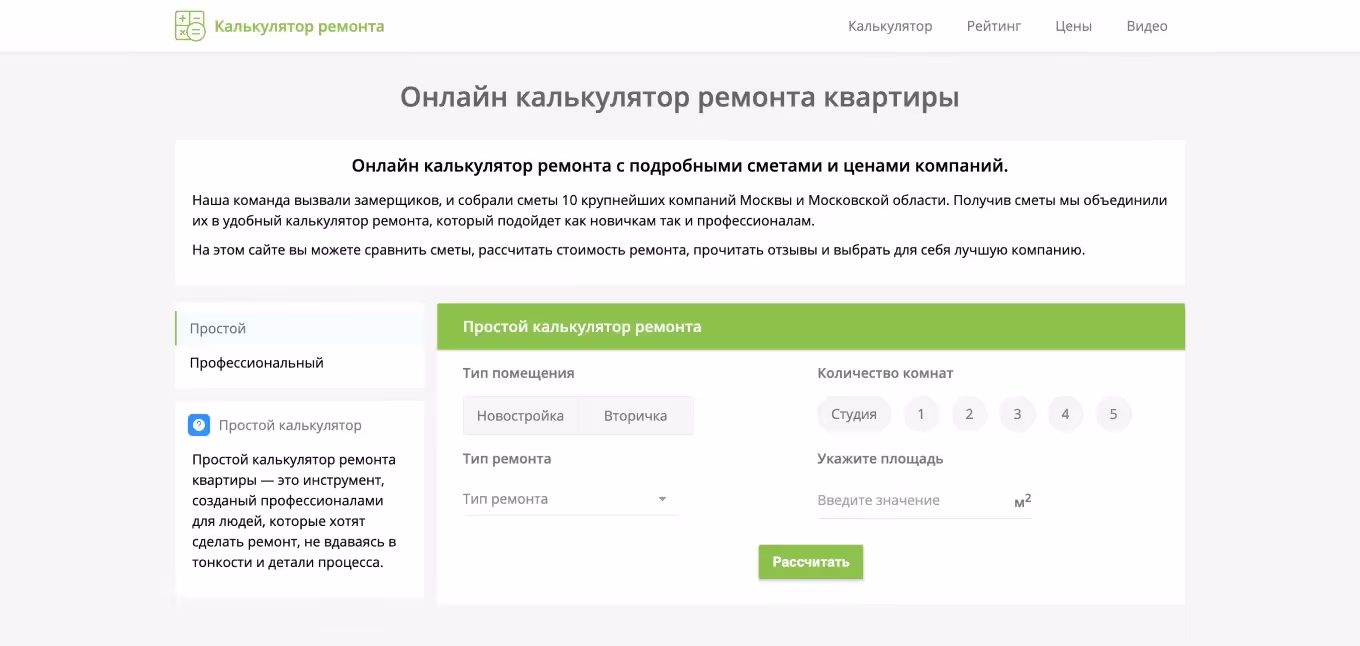The width and height of the screenshot is (1360, 646).
Task: Open the Рейтинг menu item
Action: click(993, 26)
